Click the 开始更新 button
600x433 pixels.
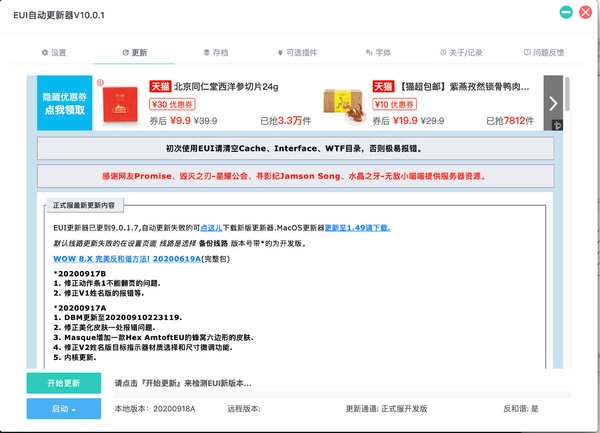(x=63, y=383)
